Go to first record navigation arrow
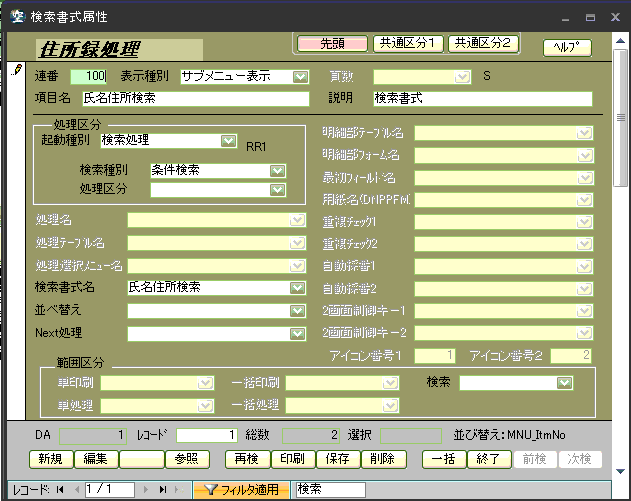Screen dimensions: 631x501 tap(59, 490)
